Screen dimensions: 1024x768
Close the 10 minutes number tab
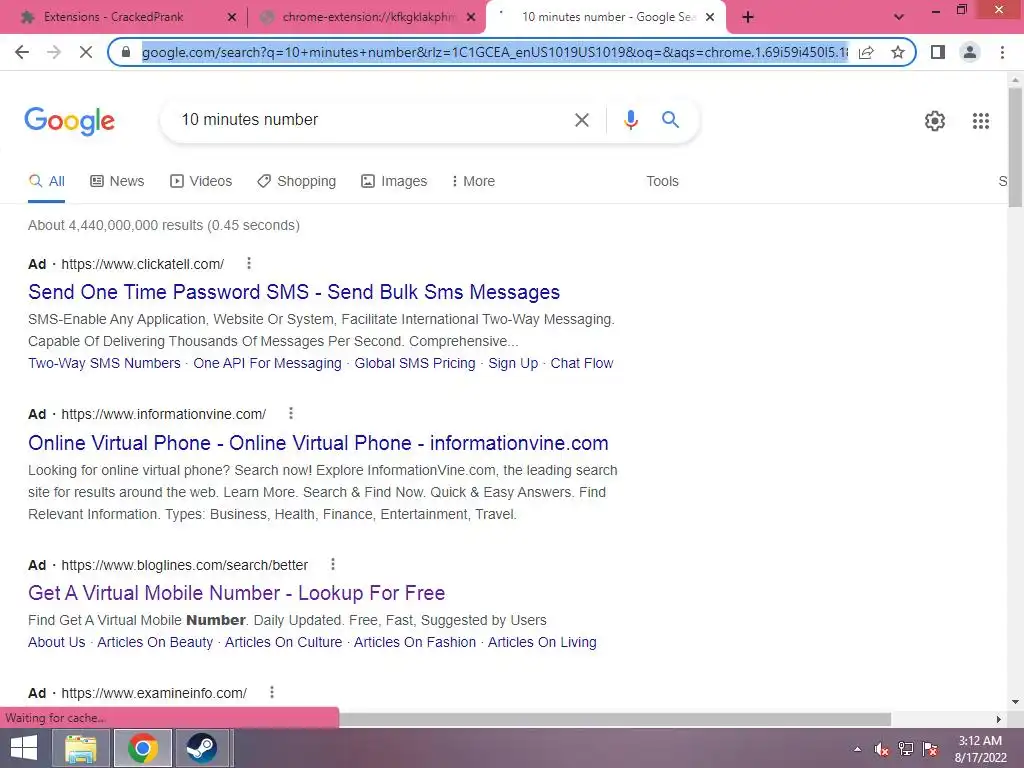click(710, 18)
